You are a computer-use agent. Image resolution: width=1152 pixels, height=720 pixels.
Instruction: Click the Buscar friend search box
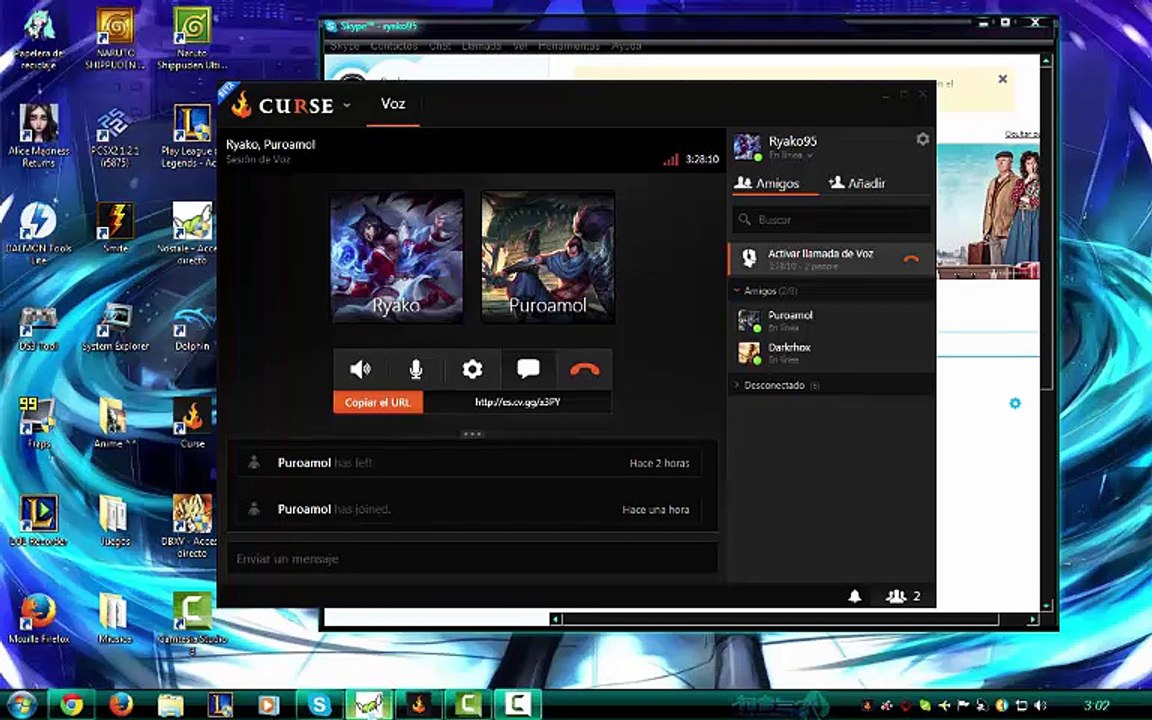(831, 220)
